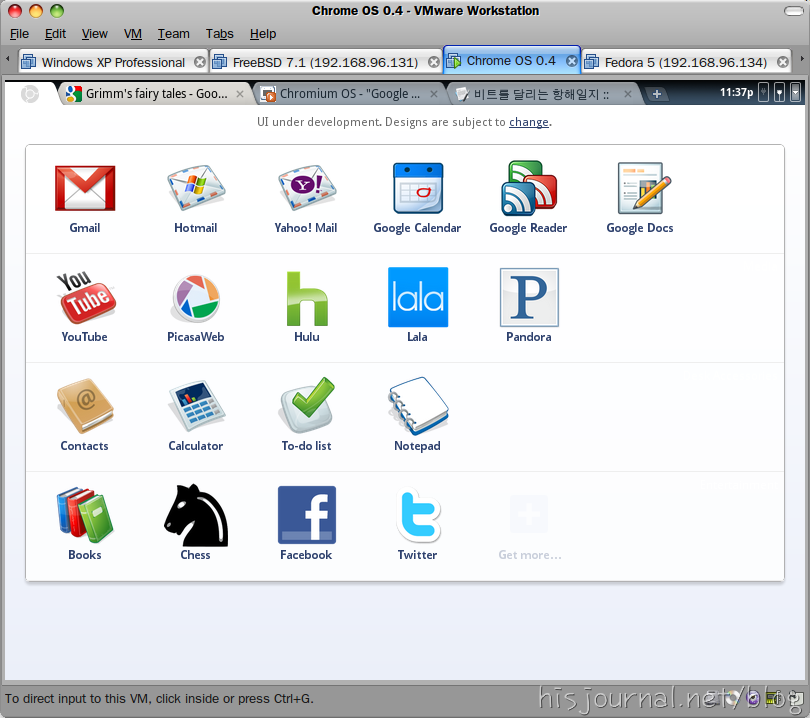Open the Help menu

(263, 34)
